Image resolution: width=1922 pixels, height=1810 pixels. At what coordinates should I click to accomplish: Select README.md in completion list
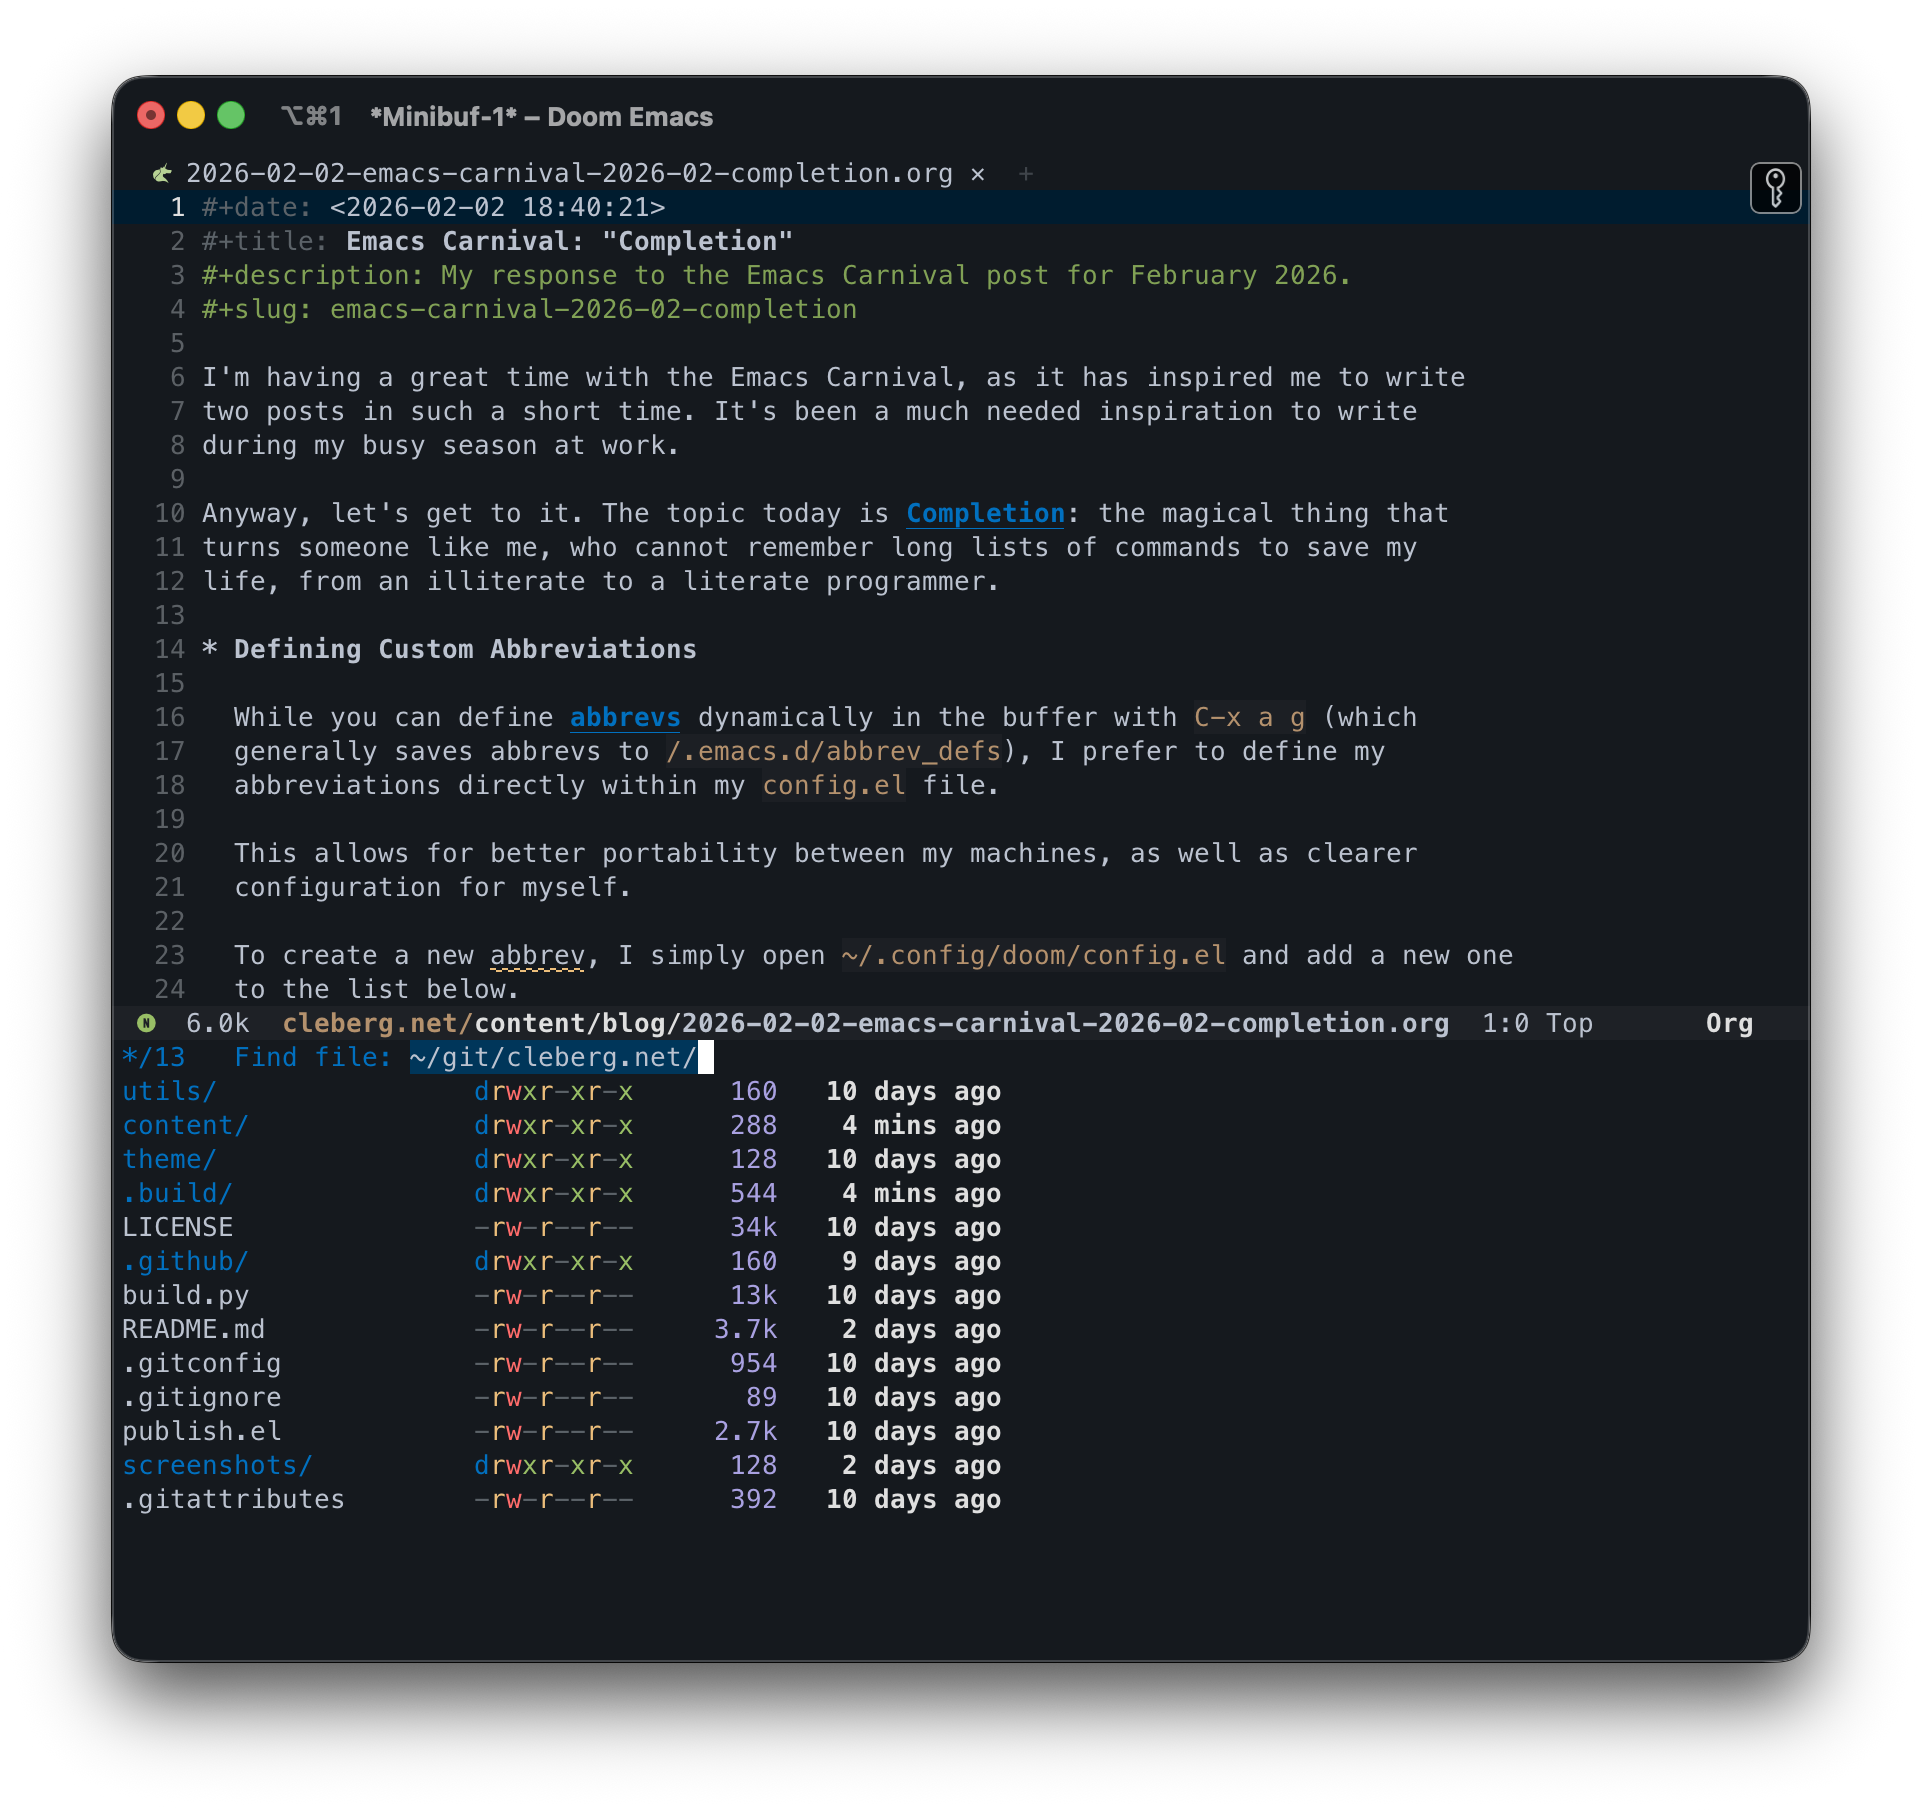click(193, 1329)
